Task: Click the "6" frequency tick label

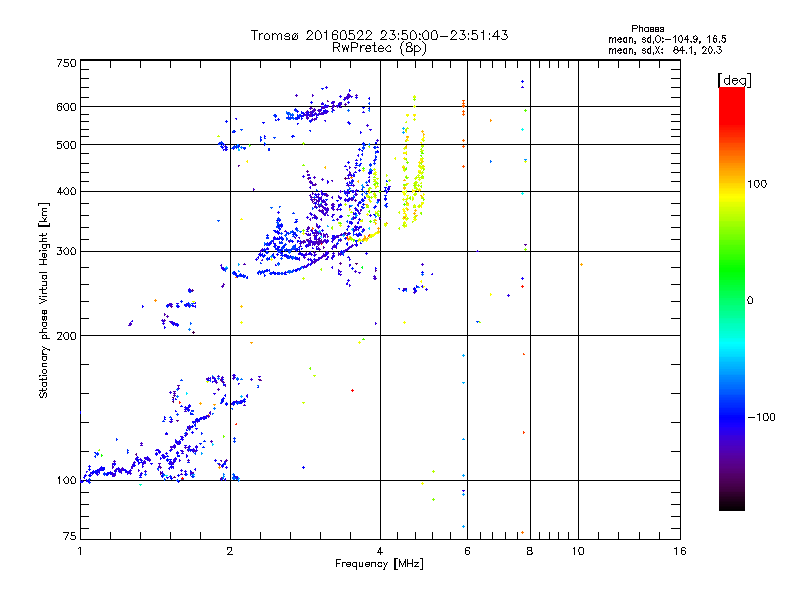Action: (x=467, y=551)
